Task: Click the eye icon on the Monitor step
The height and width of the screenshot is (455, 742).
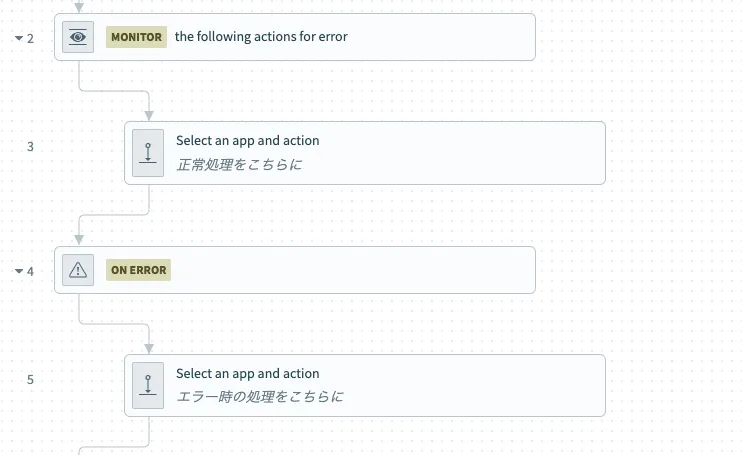Action: point(78,37)
